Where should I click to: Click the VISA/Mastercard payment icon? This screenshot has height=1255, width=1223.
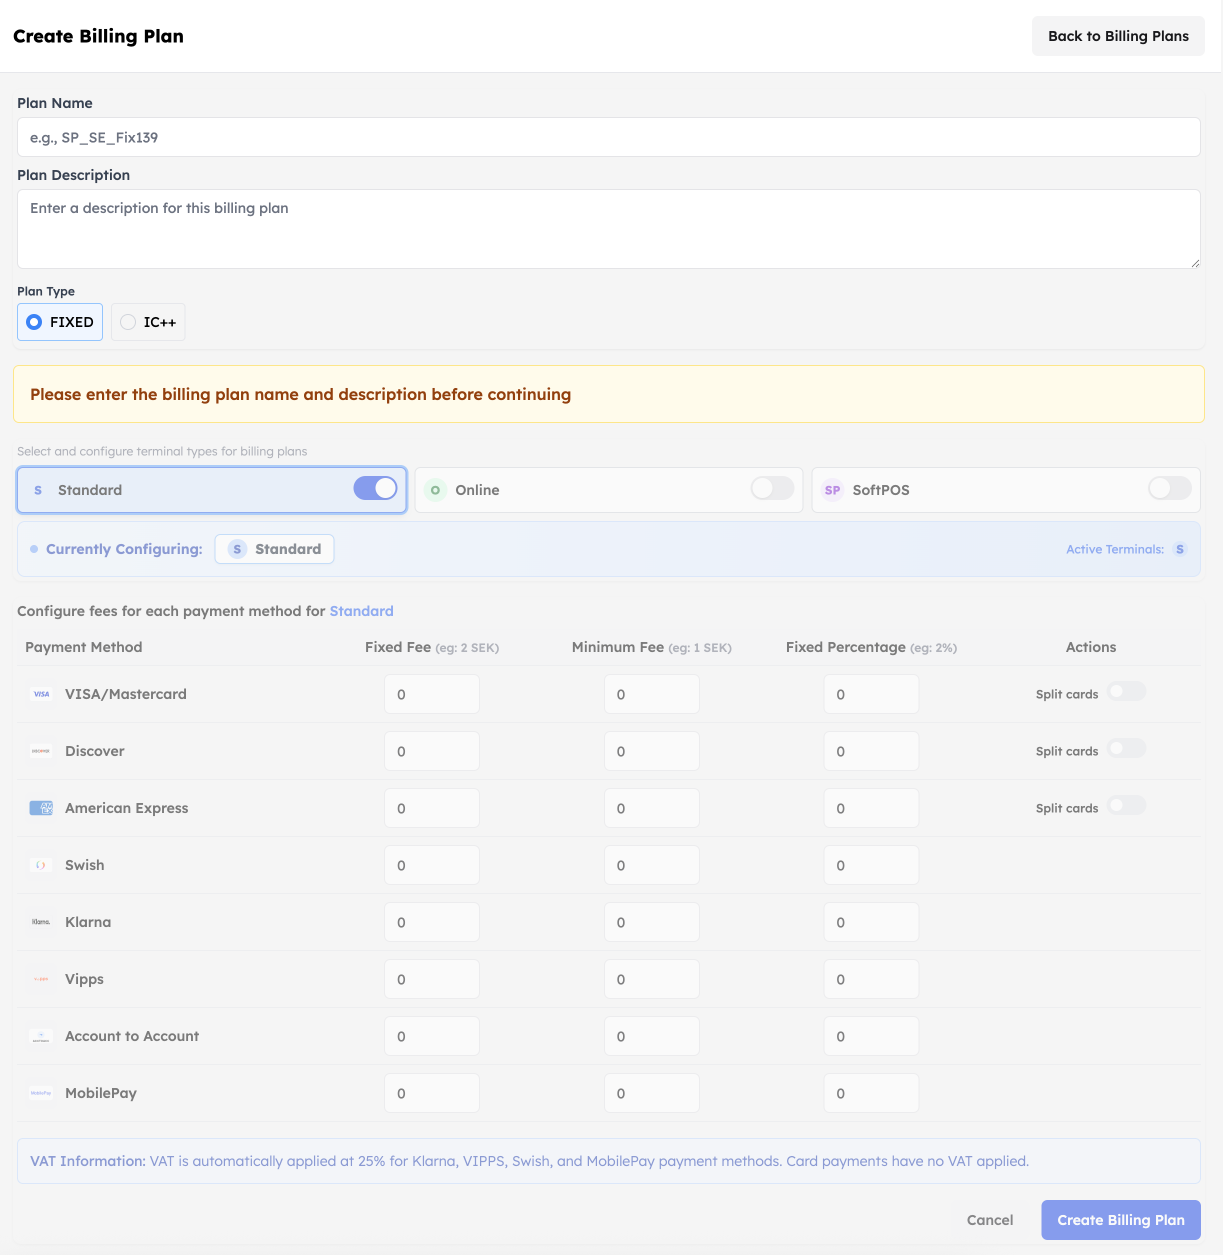point(41,693)
